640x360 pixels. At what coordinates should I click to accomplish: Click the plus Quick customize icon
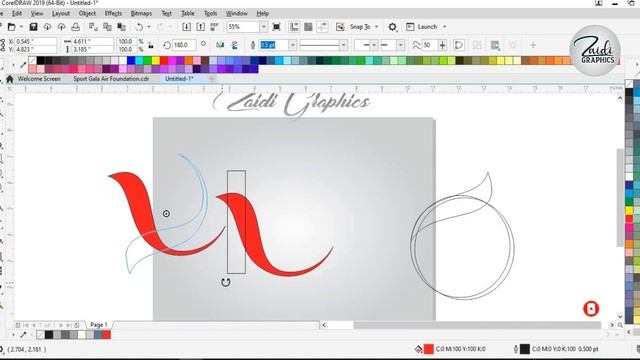click(x=533, y=45)
